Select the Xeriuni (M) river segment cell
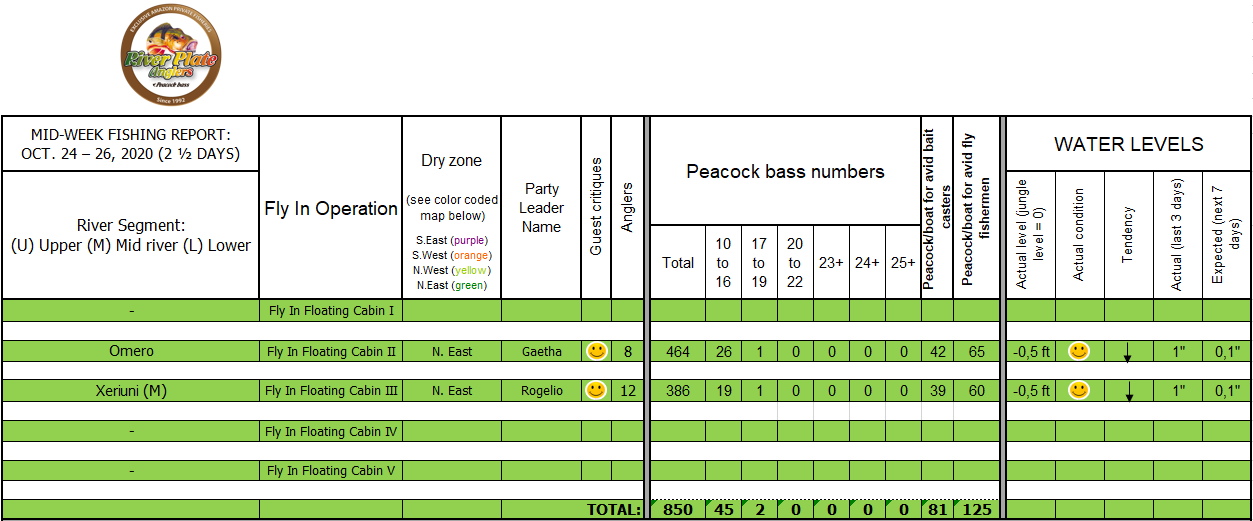The image size is (1253, 521). (131, 391)
